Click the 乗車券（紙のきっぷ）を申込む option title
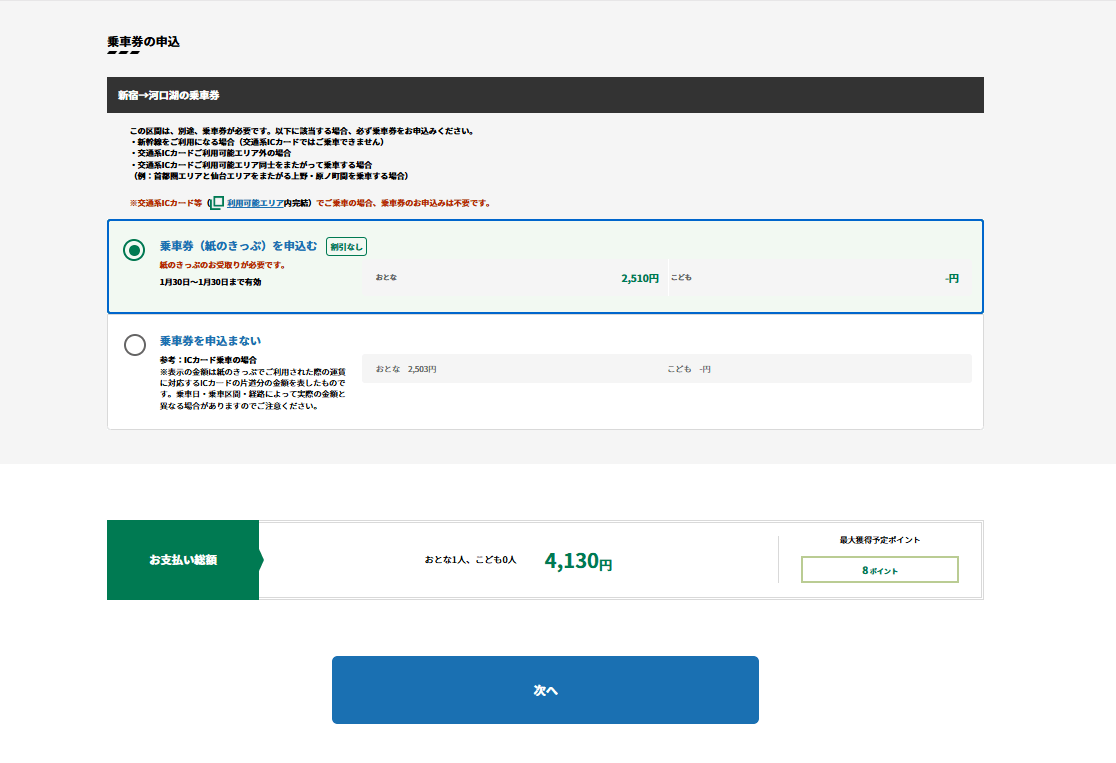Screen dimensions: 1116x763 (238, 246)
